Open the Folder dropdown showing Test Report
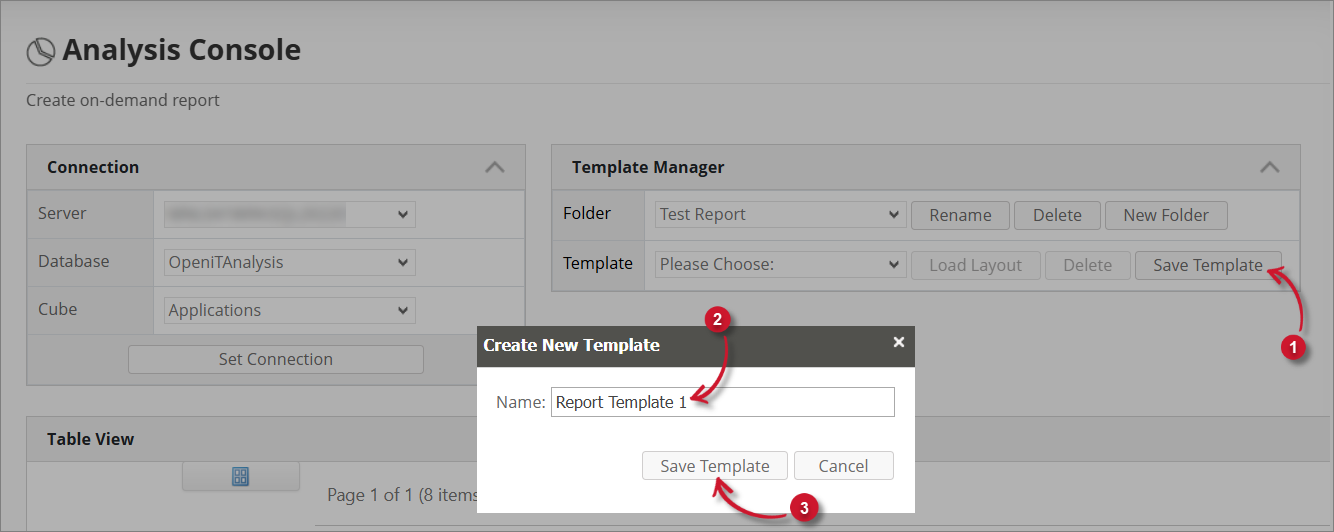 click(780, 215)
